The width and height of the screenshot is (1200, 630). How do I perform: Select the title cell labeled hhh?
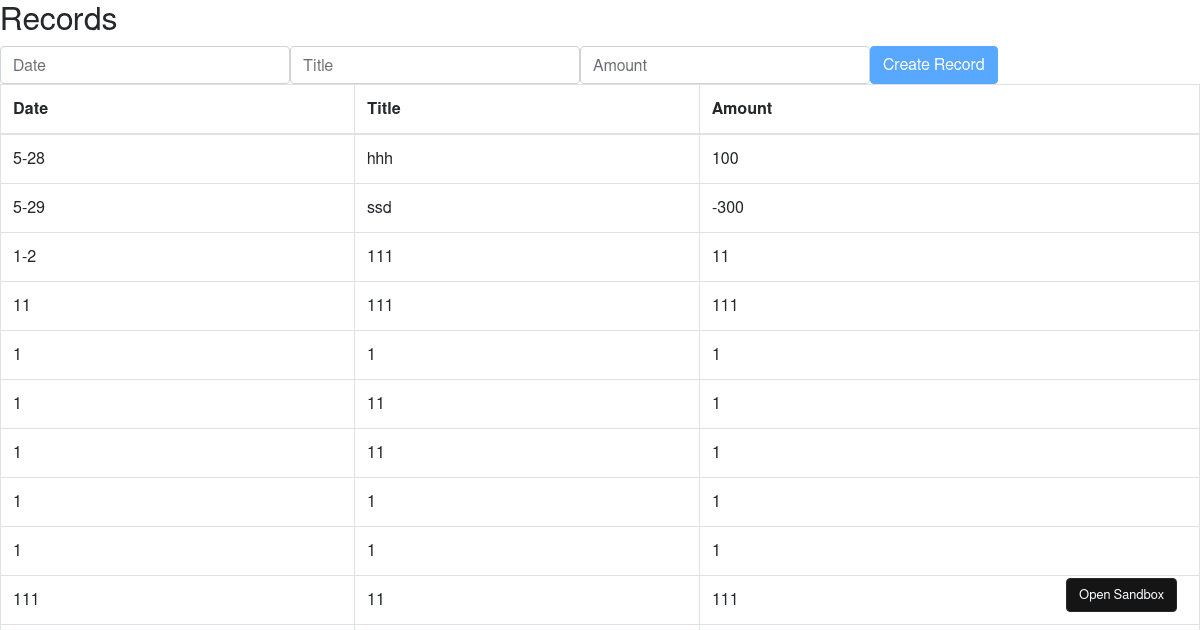click(x=381, y=159)
